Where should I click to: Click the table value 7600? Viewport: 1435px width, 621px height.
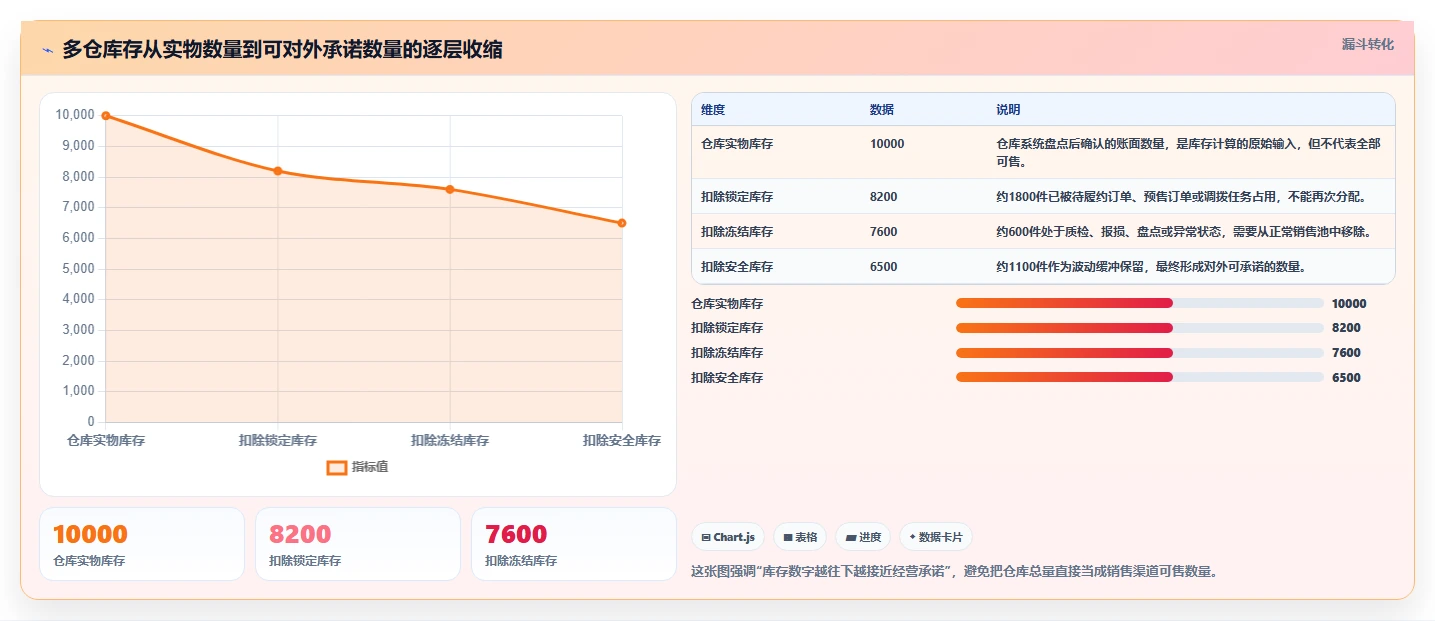click(x=884, y=232)
